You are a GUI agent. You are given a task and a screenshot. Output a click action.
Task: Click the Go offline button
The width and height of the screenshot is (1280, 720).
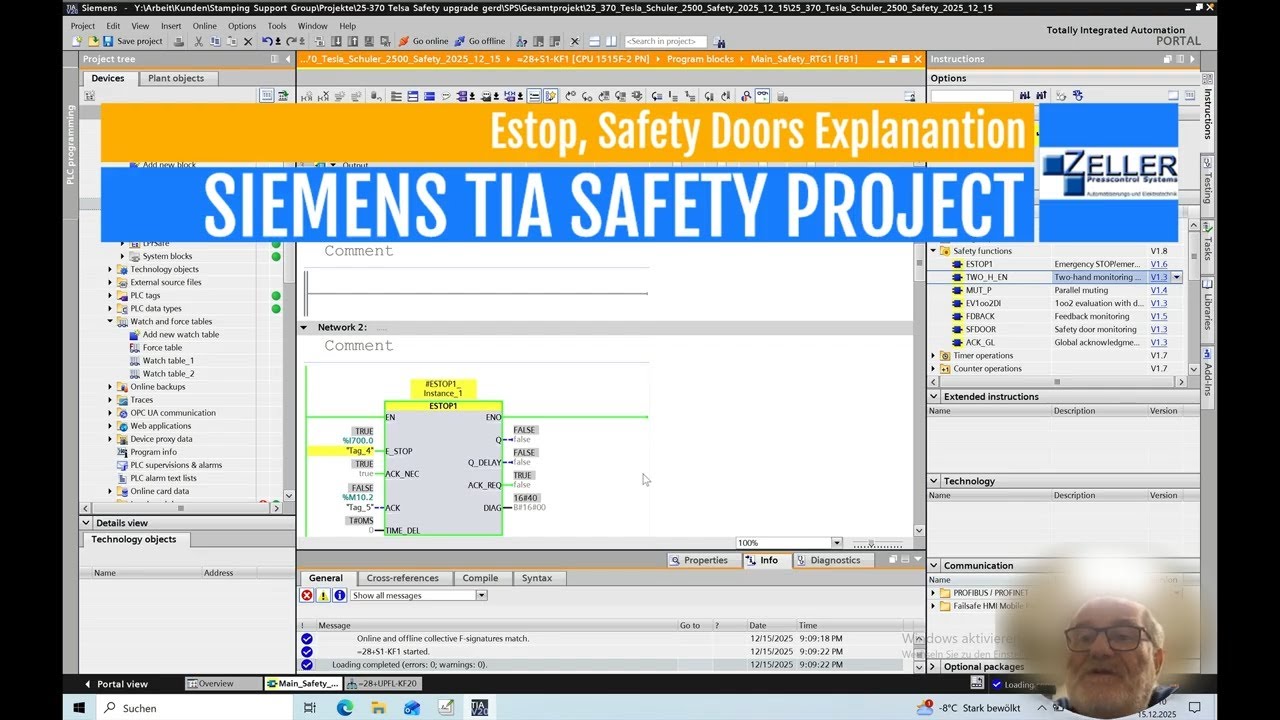point(480,41)
